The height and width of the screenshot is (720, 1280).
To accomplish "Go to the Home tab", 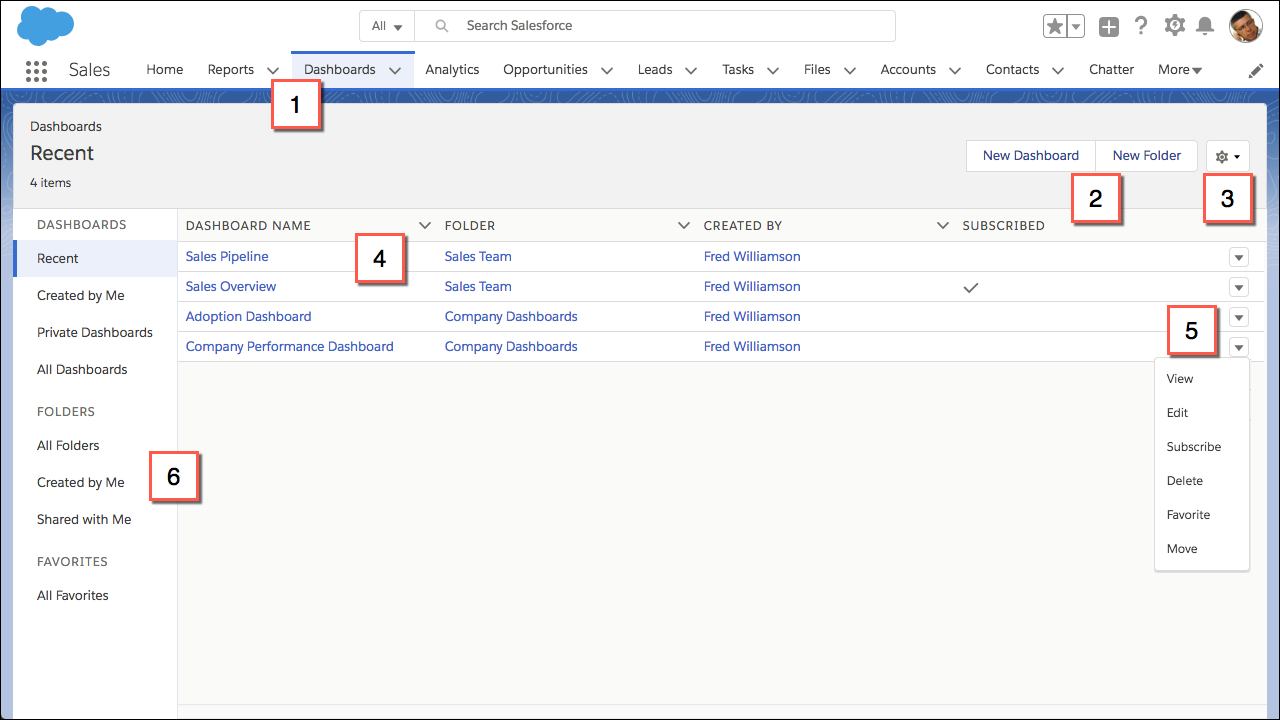I will pyautogui.click(x=165, y=70).
